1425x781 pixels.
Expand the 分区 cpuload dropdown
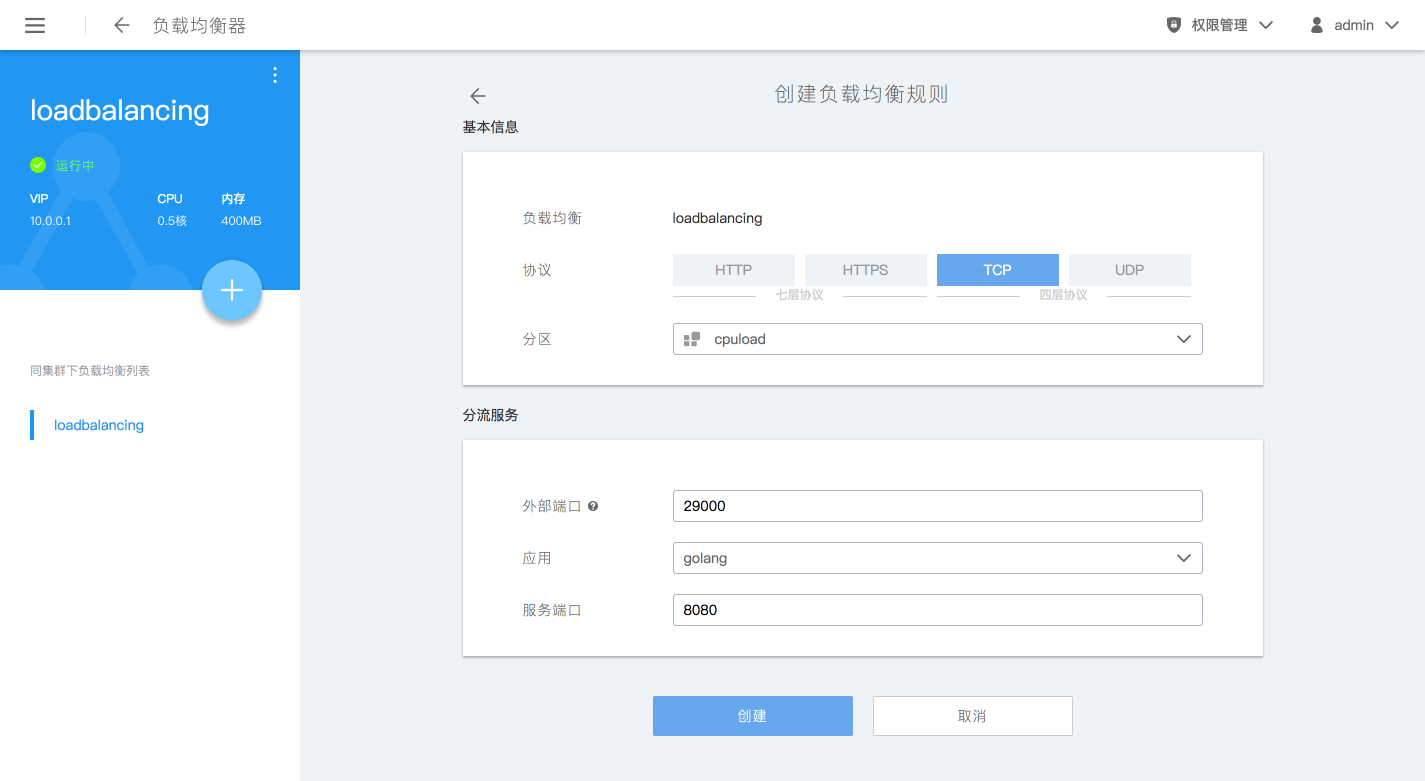coord(937,339)
